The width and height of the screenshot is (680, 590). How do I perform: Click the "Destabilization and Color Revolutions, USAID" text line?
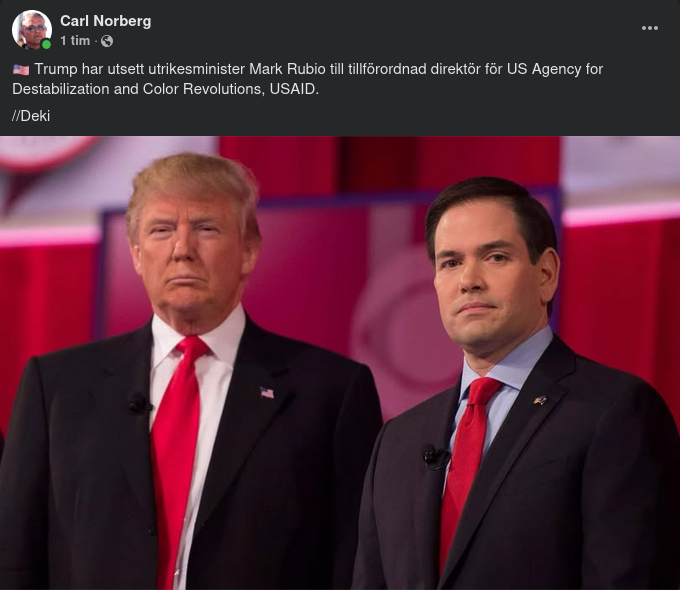165,89
